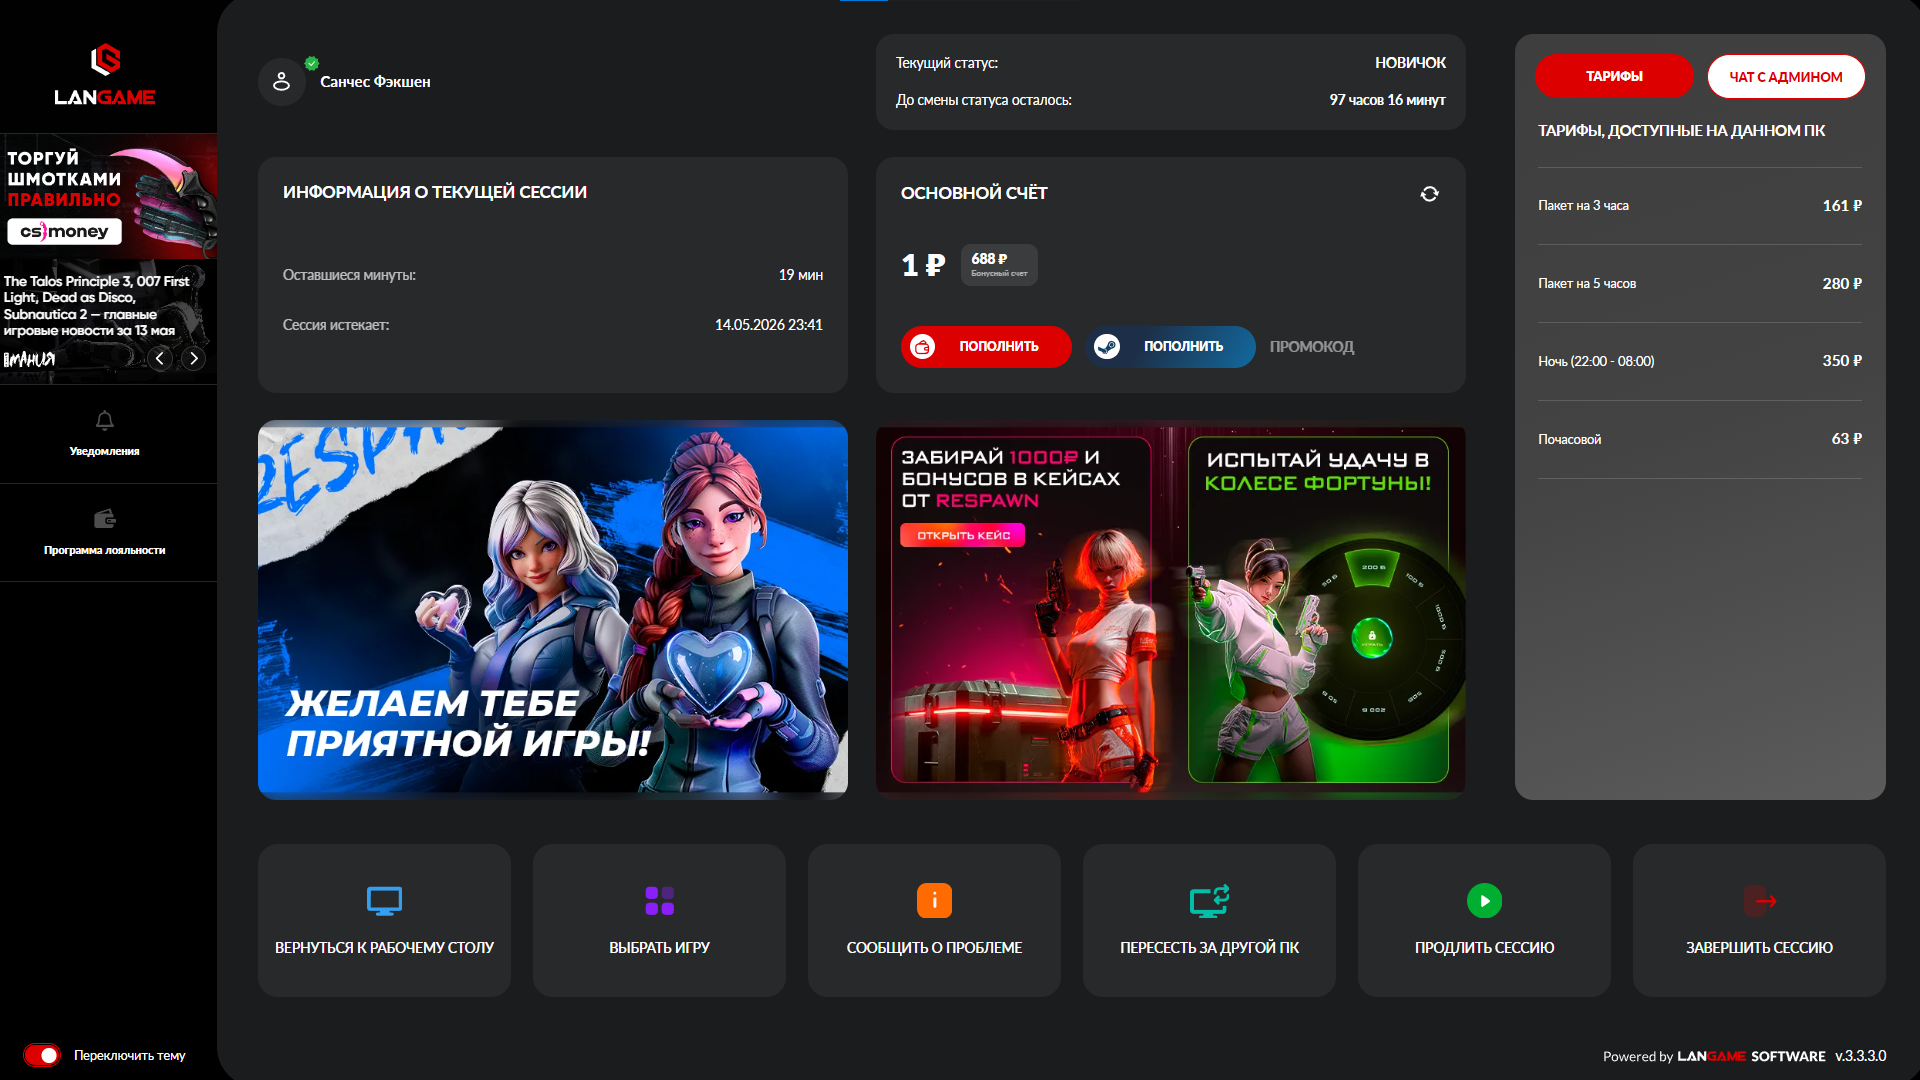Viewport: 1920px width, 1080px height.
Task: Select the Пакет на 3 часа tariff
Action: pos(1700,206)
